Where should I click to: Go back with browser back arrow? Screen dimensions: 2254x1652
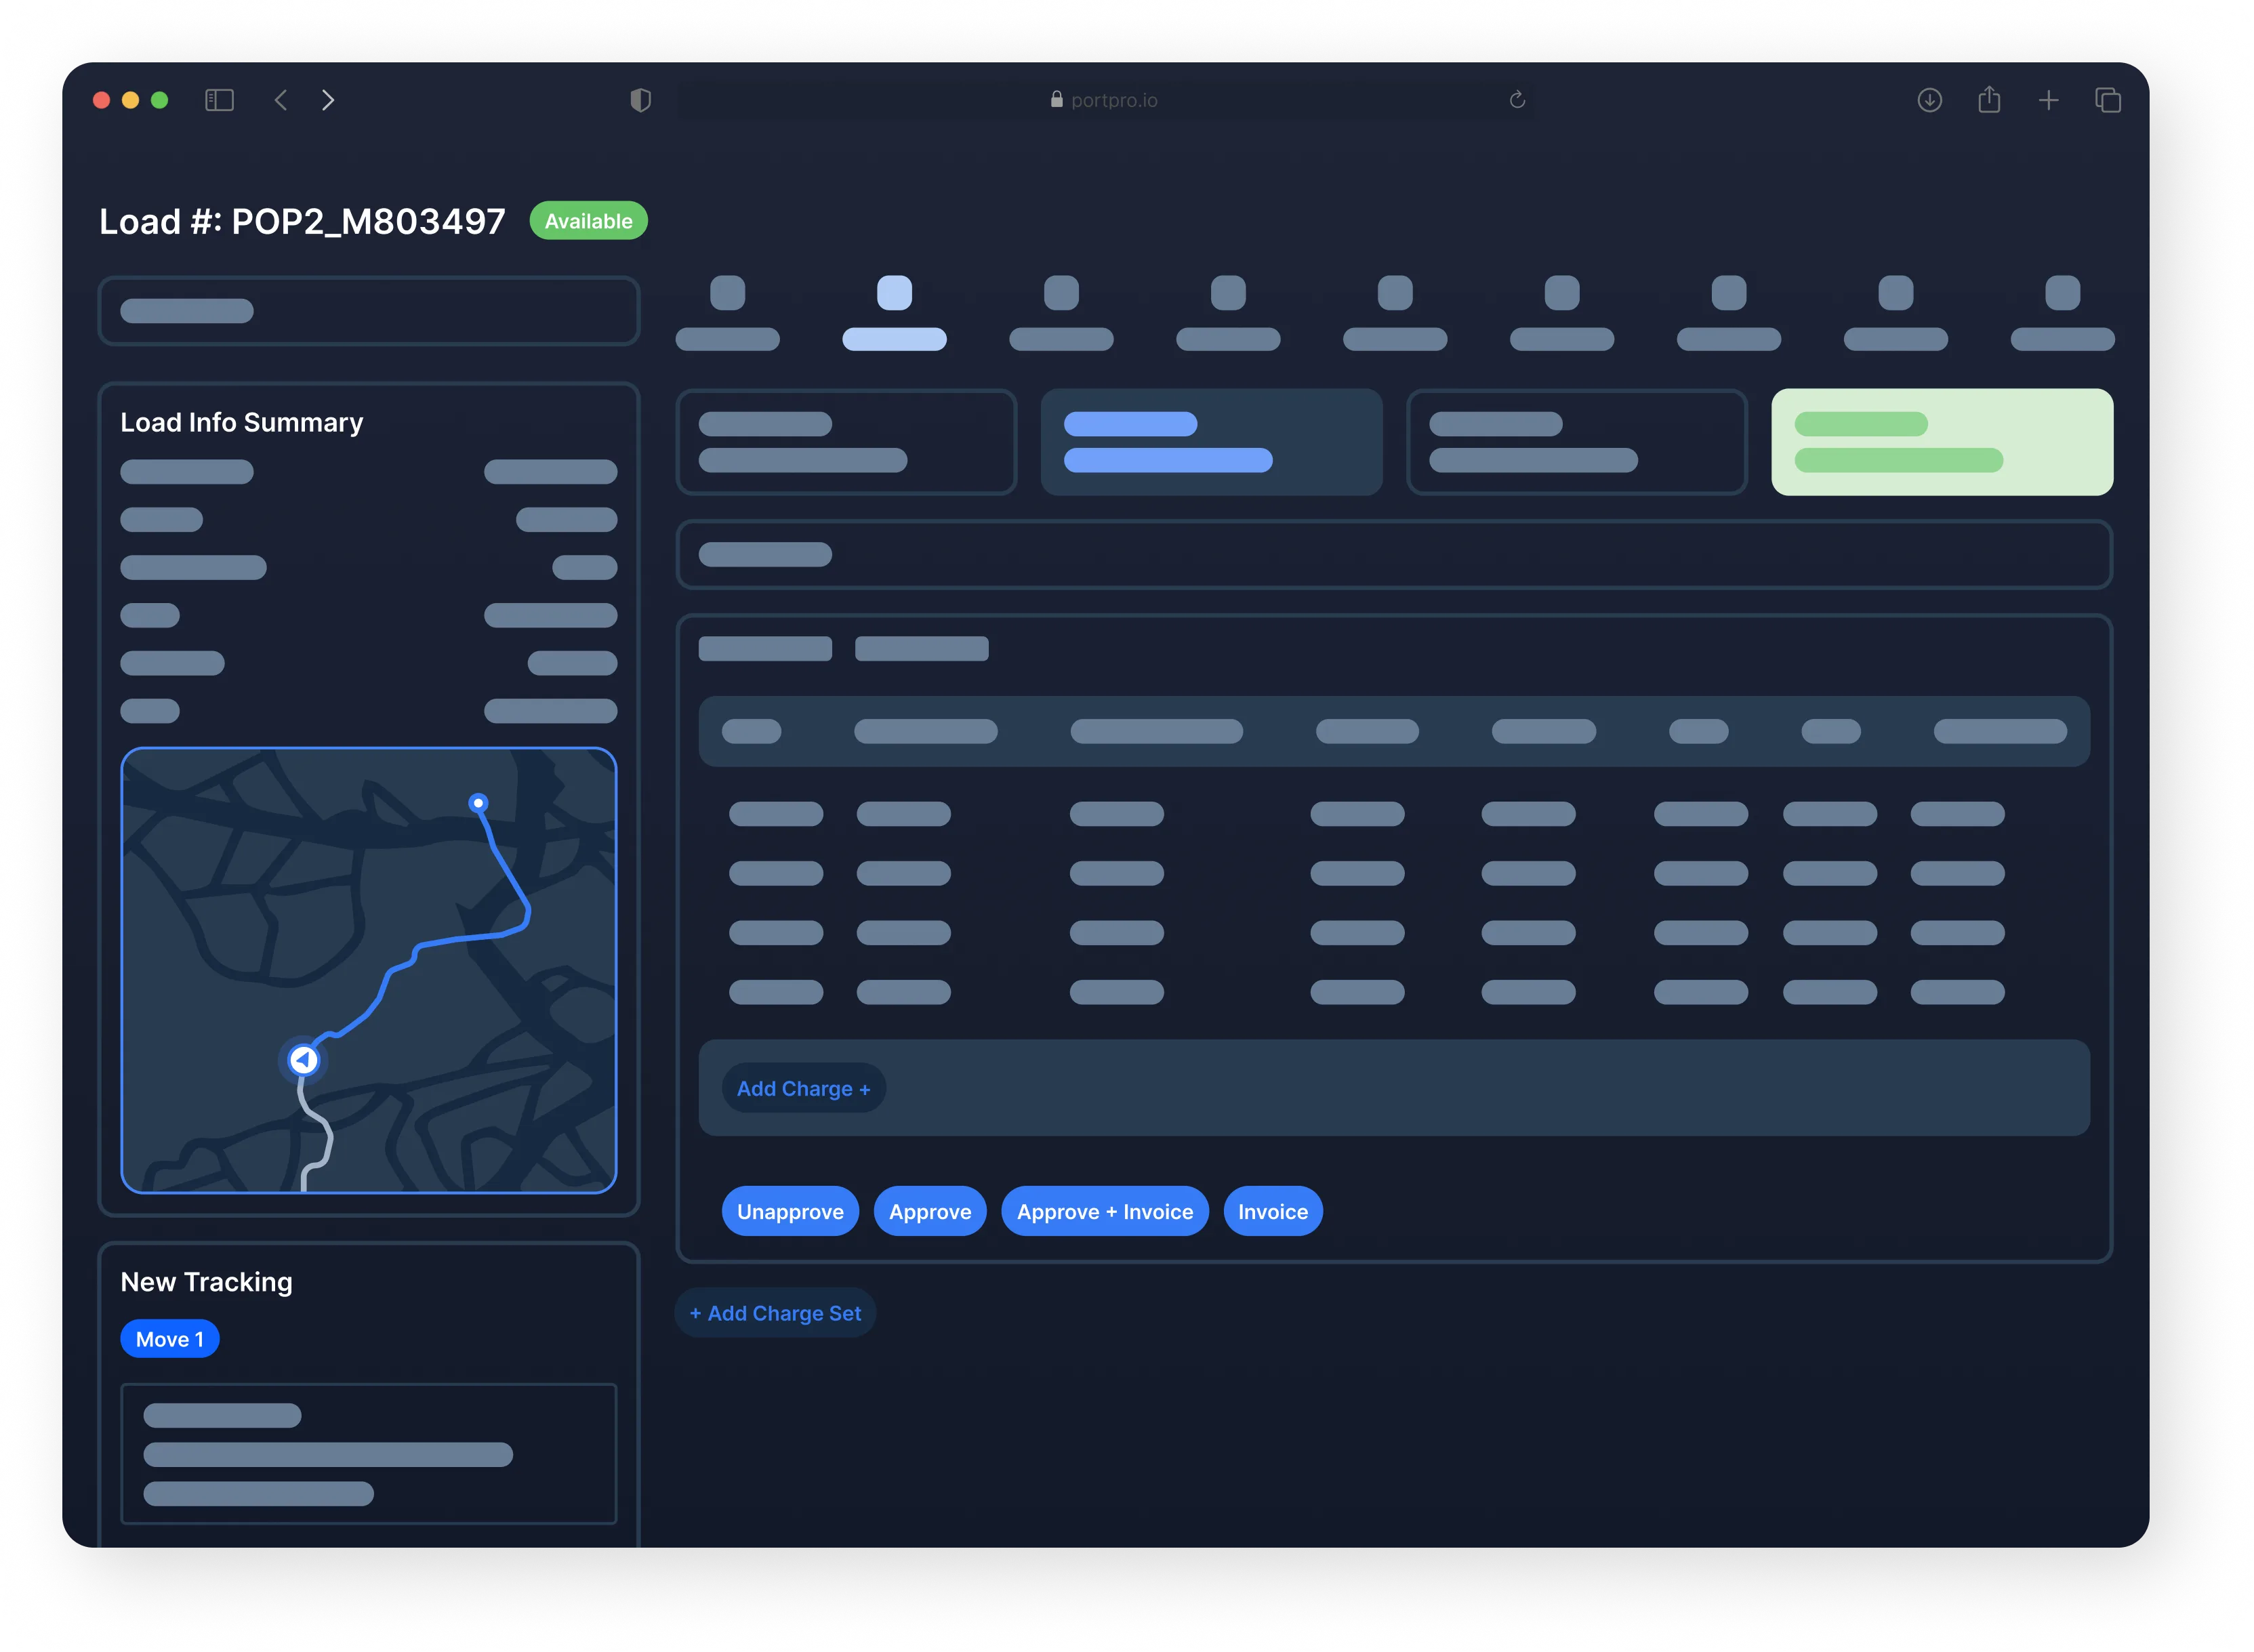point(281,100)
